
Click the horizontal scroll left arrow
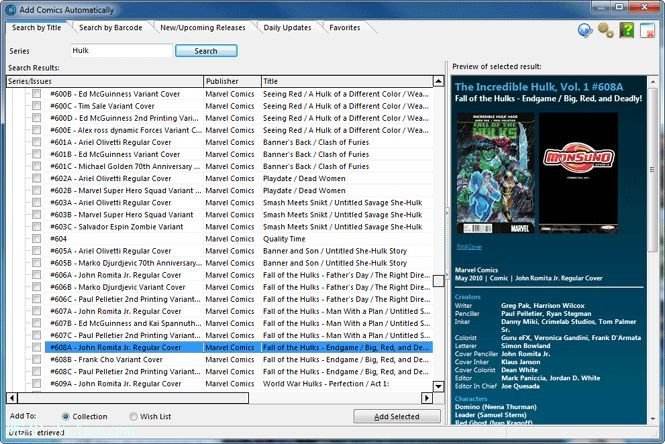[x=12, y=398]
